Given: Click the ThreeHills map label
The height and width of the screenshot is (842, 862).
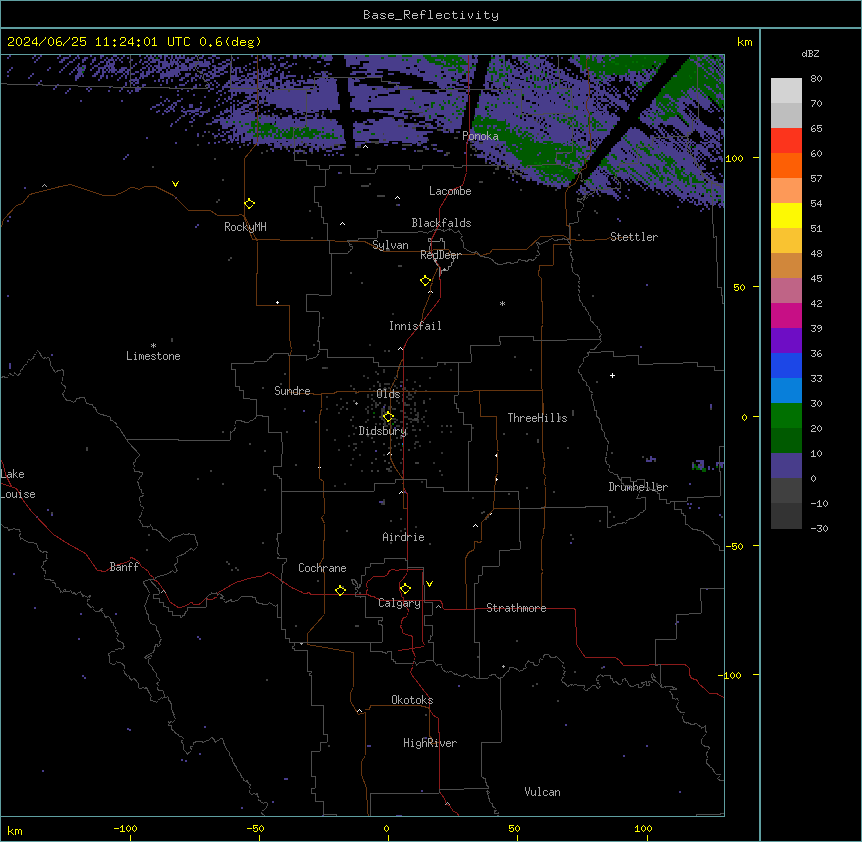Looking at the screenshot, I should point(537,418).
